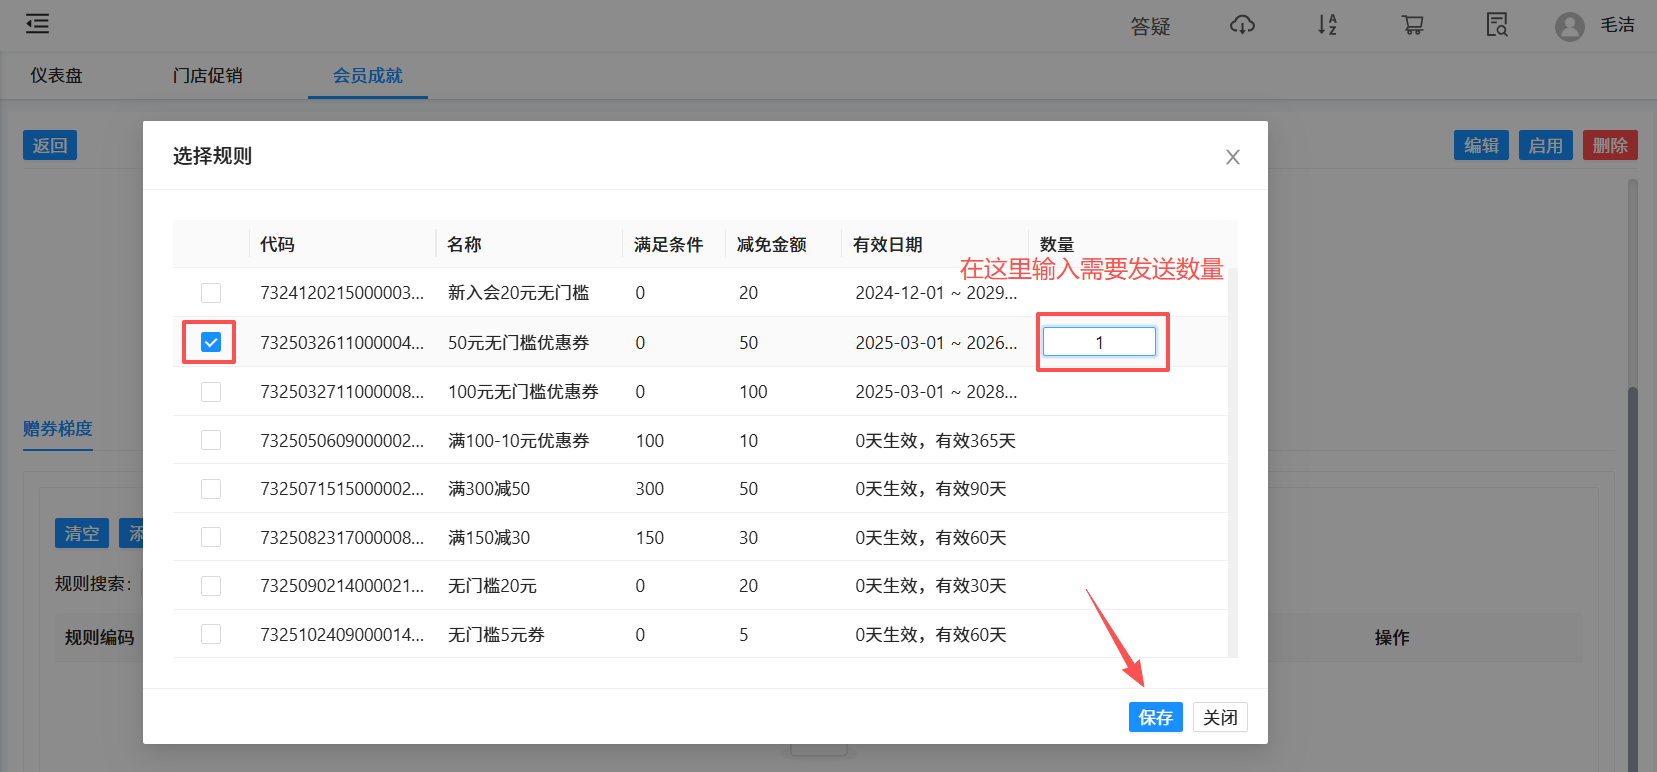Viewport: 1657px width, 772px height.
Task: Open the 答疑 menu item
Action: (x=1150, y=26)
